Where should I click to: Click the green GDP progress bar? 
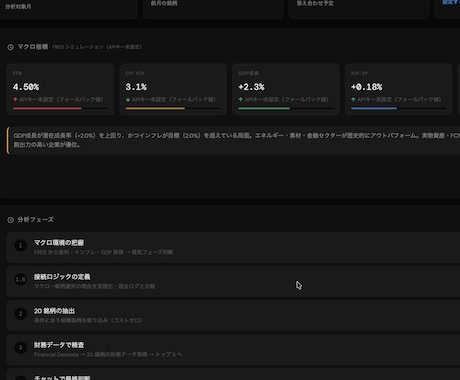[x=264, y=108]
